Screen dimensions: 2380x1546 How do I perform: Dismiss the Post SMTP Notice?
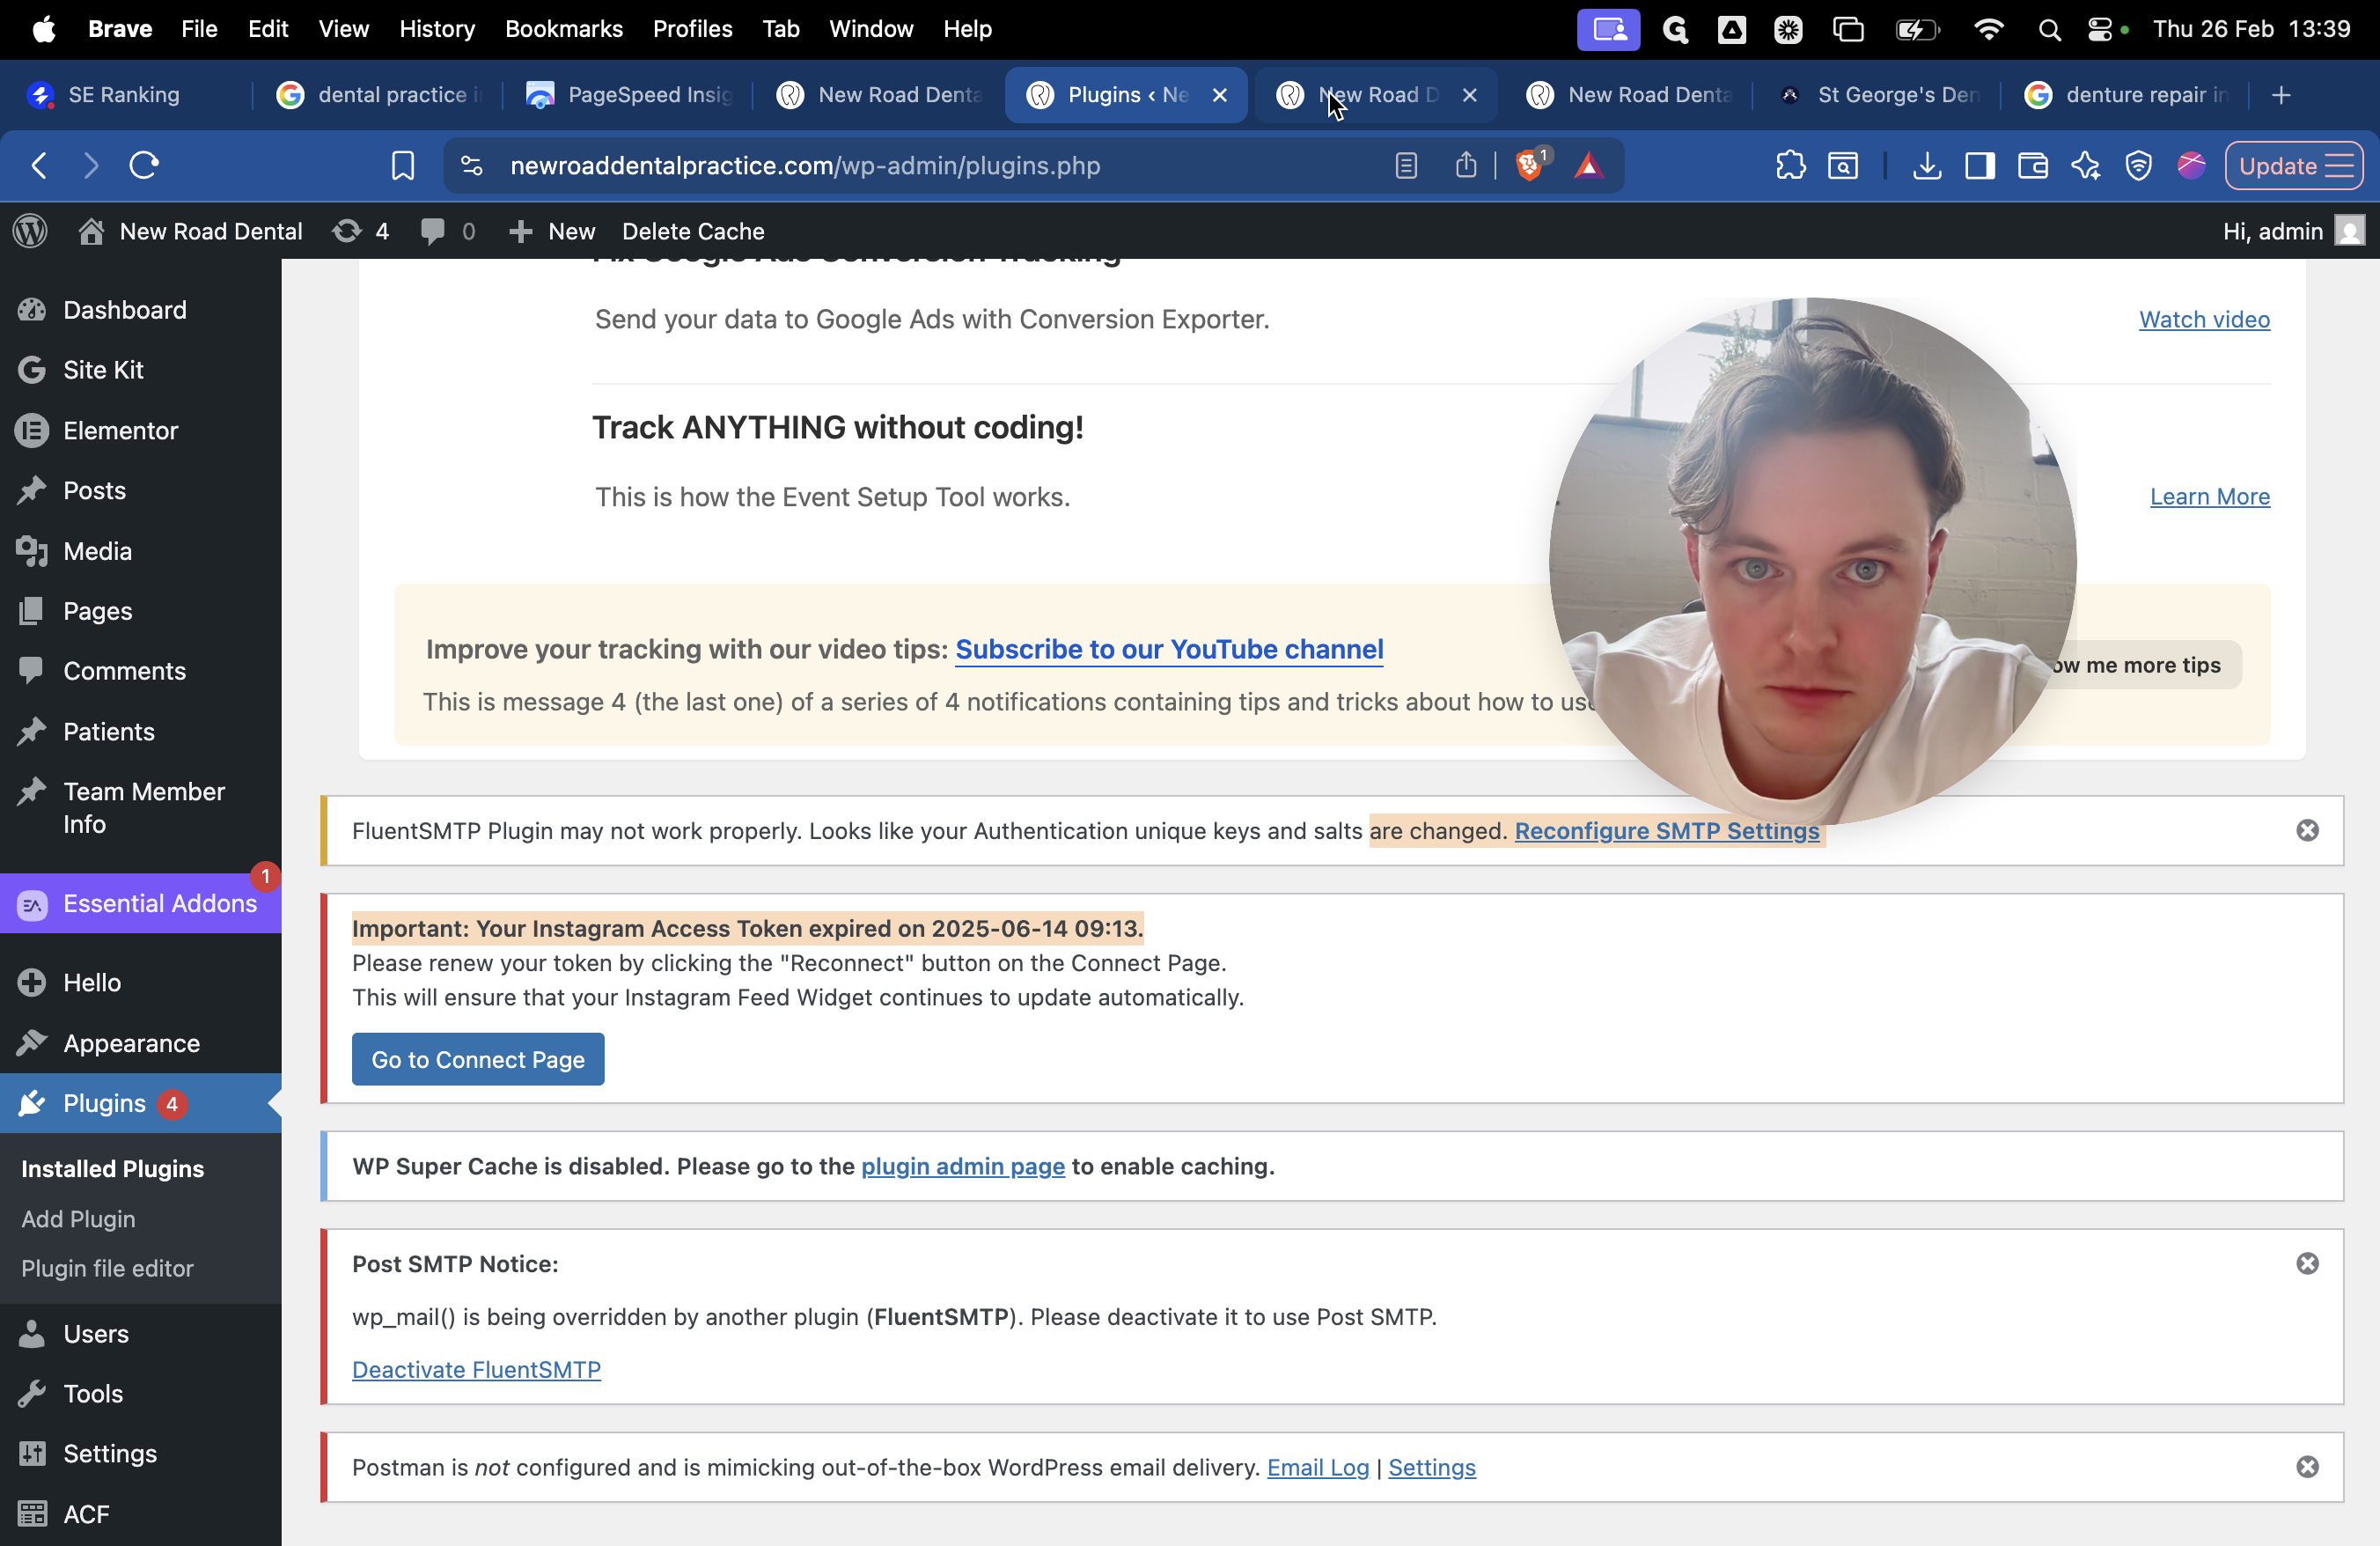coord(2307,1263)
